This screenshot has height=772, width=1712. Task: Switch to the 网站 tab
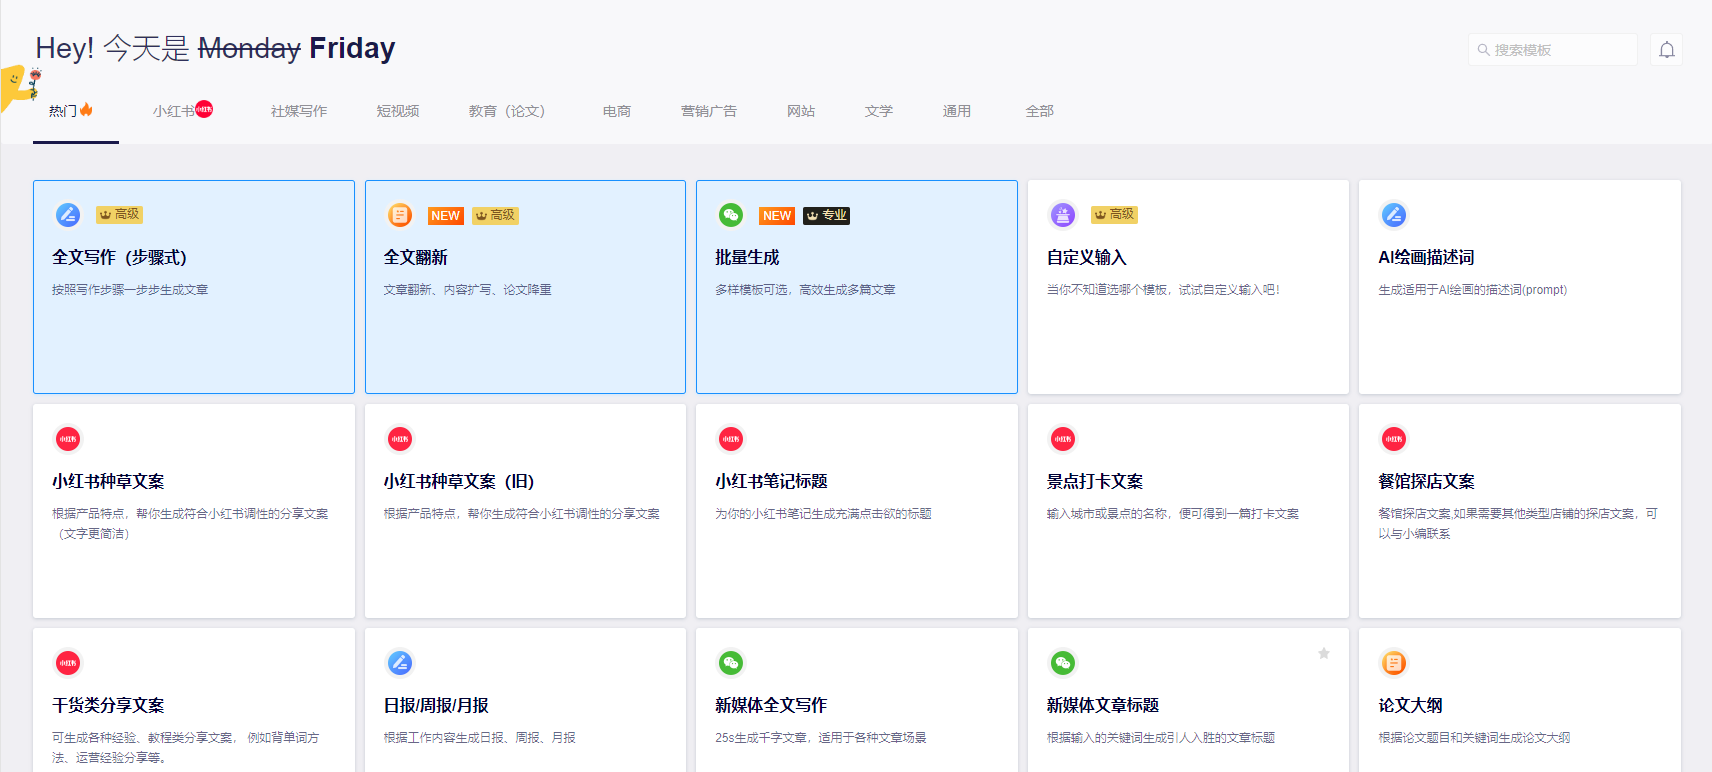click(801, 111)
